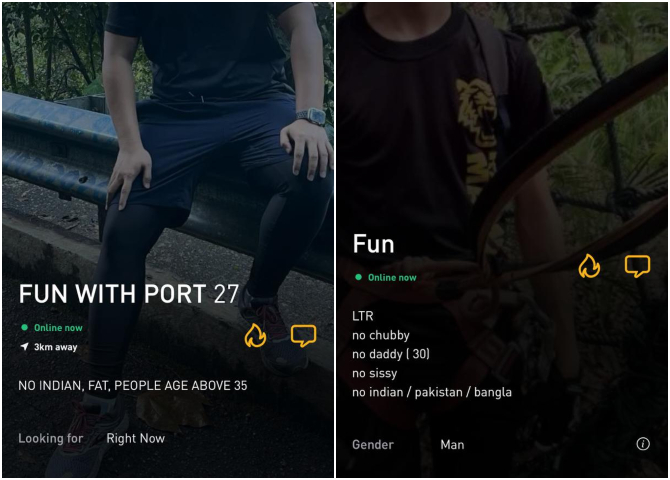The width and height of the screenshot is (670, 480).
Task: Select the FUN WITH PORT 27 profile title
Action: click(129, 294)
